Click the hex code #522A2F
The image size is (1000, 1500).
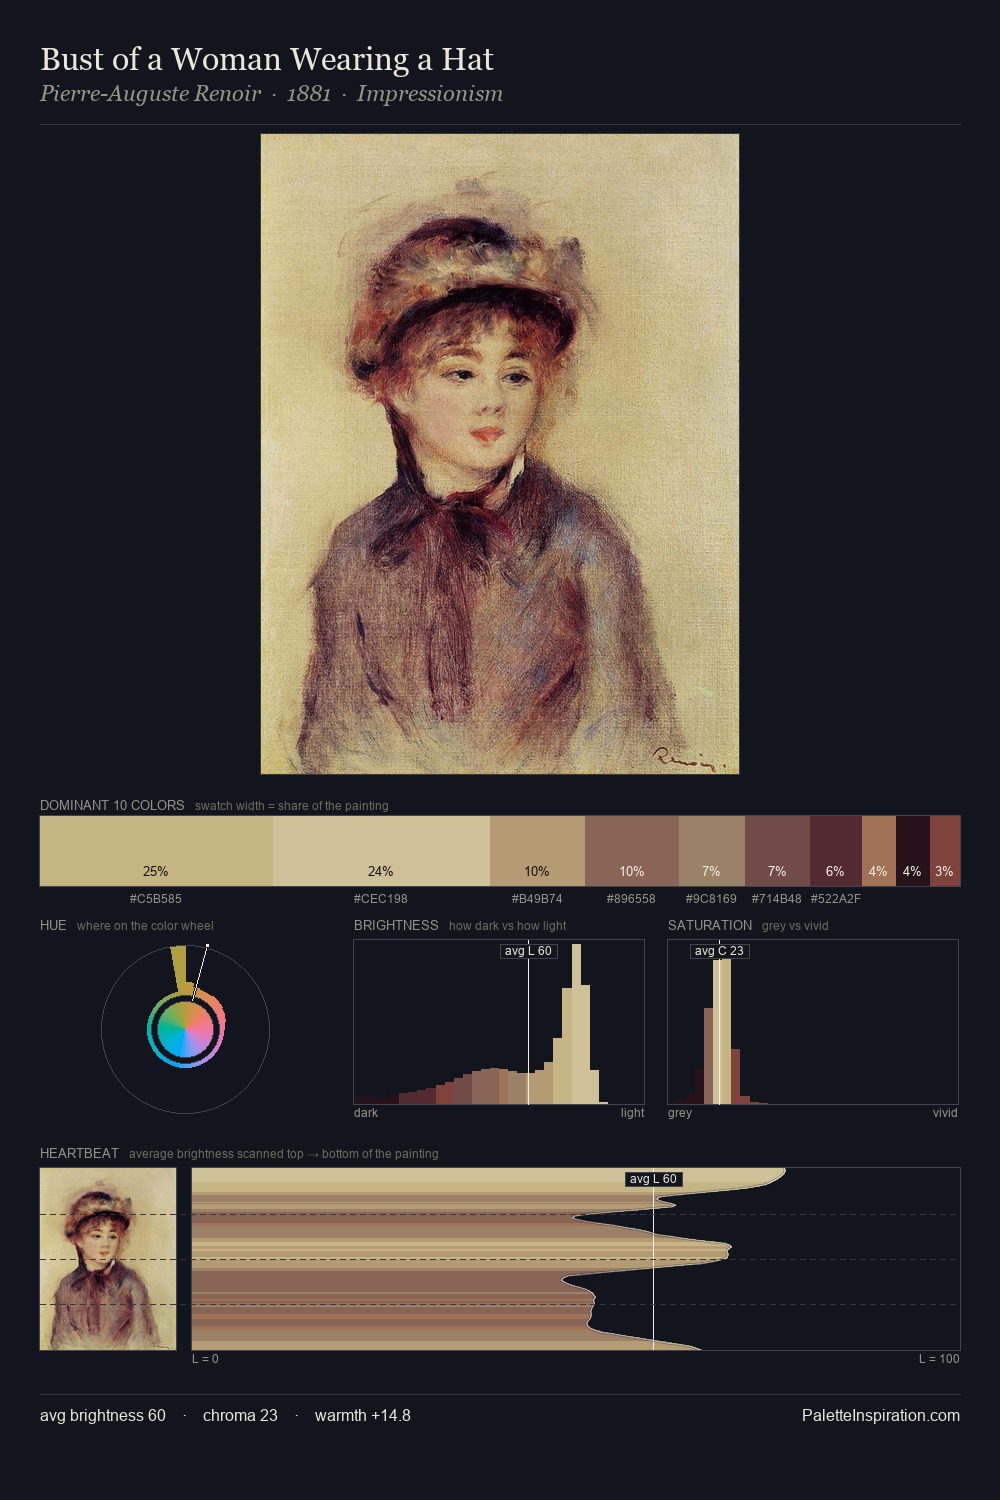point(836,899)
